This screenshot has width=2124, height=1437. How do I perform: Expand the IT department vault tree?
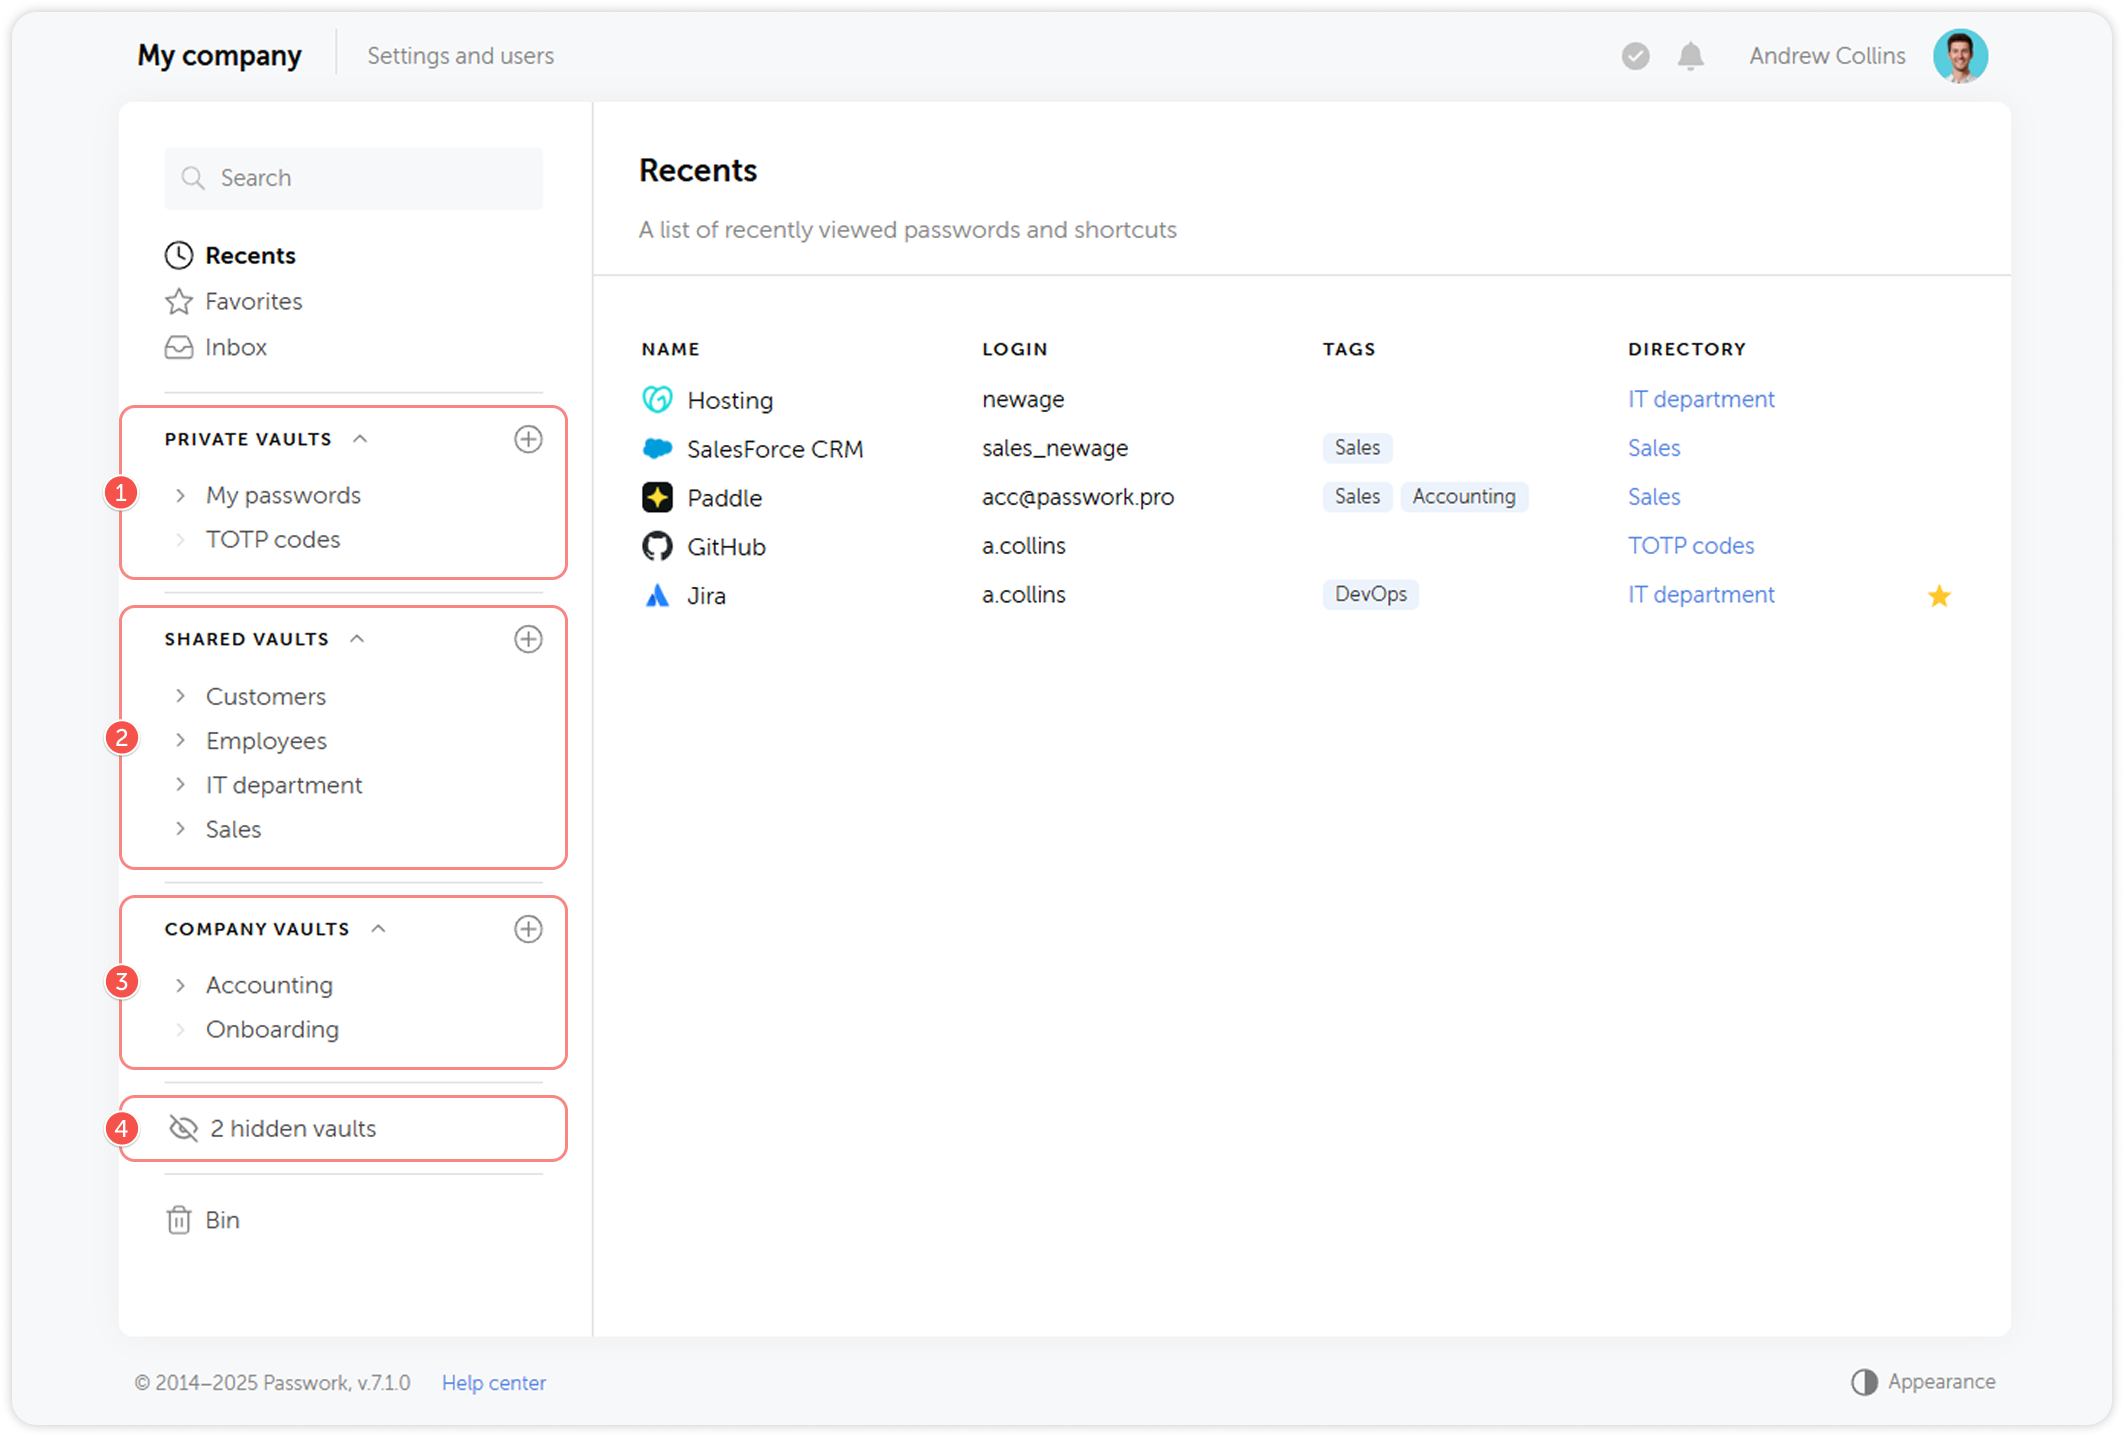181,785
